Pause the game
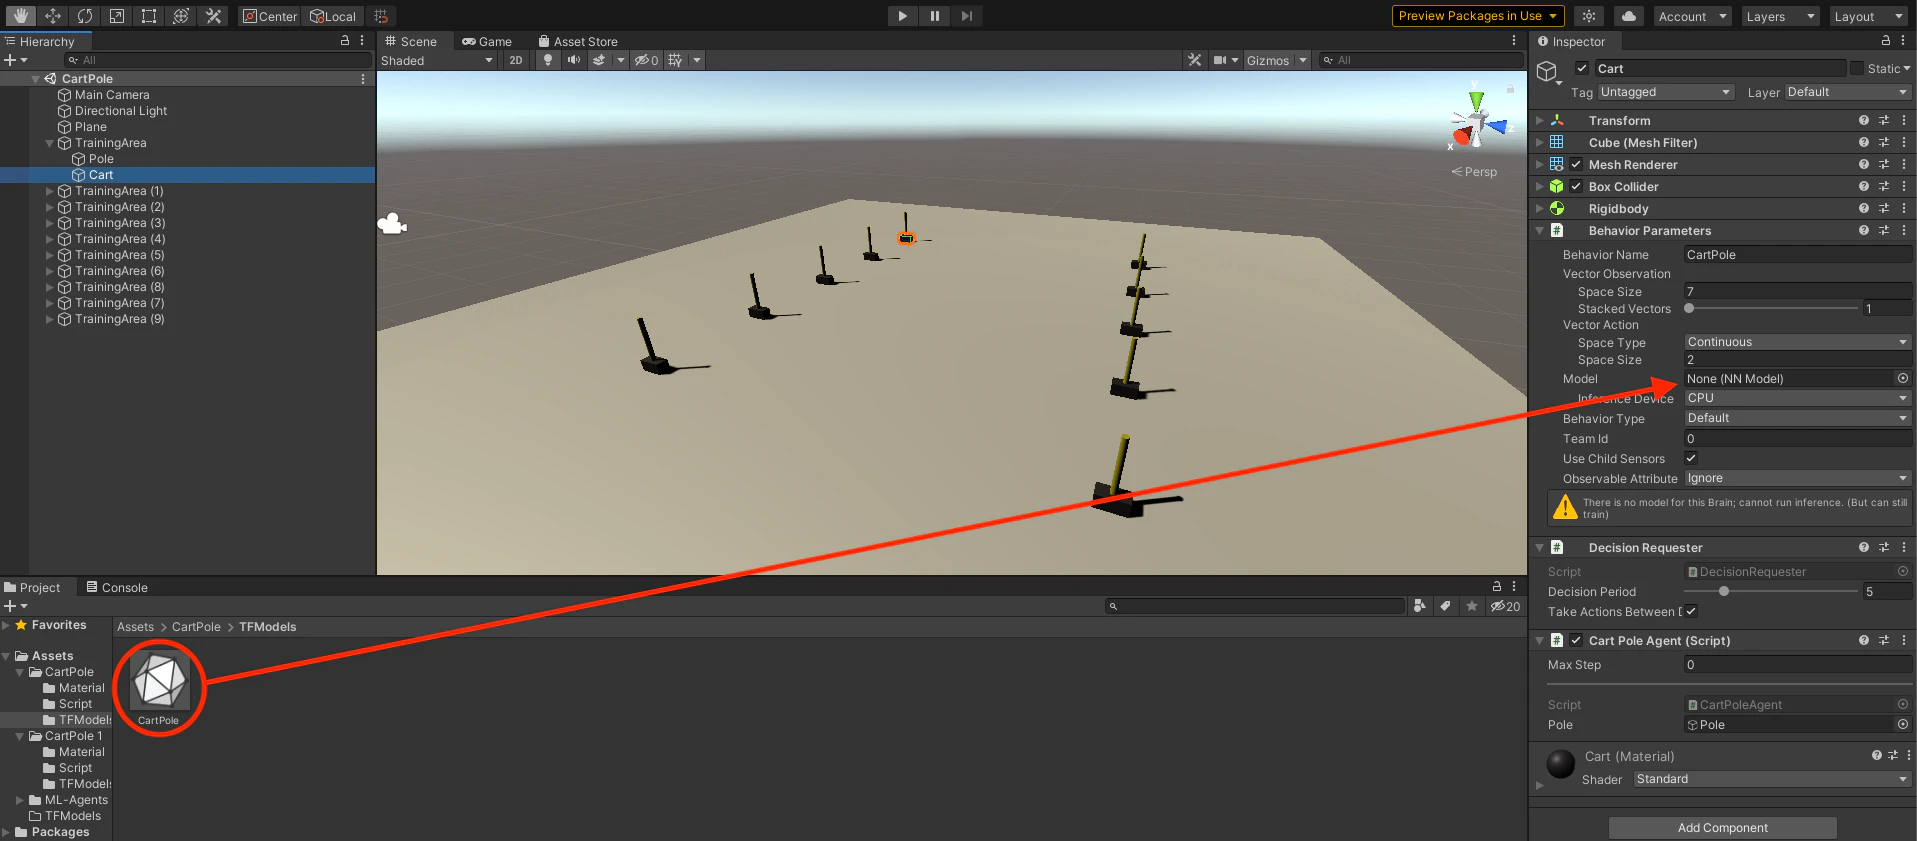 (x=934, y=16)
